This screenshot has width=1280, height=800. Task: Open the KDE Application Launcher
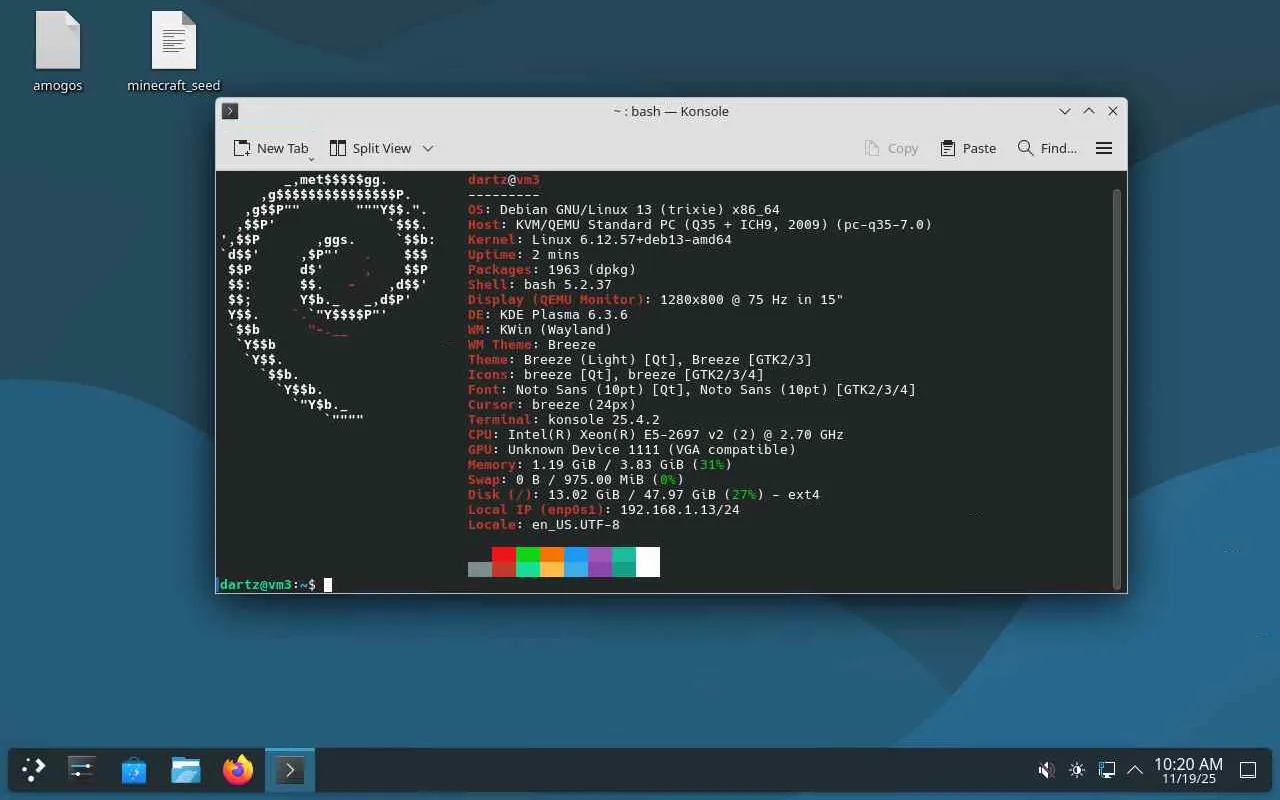coord(34,770)
